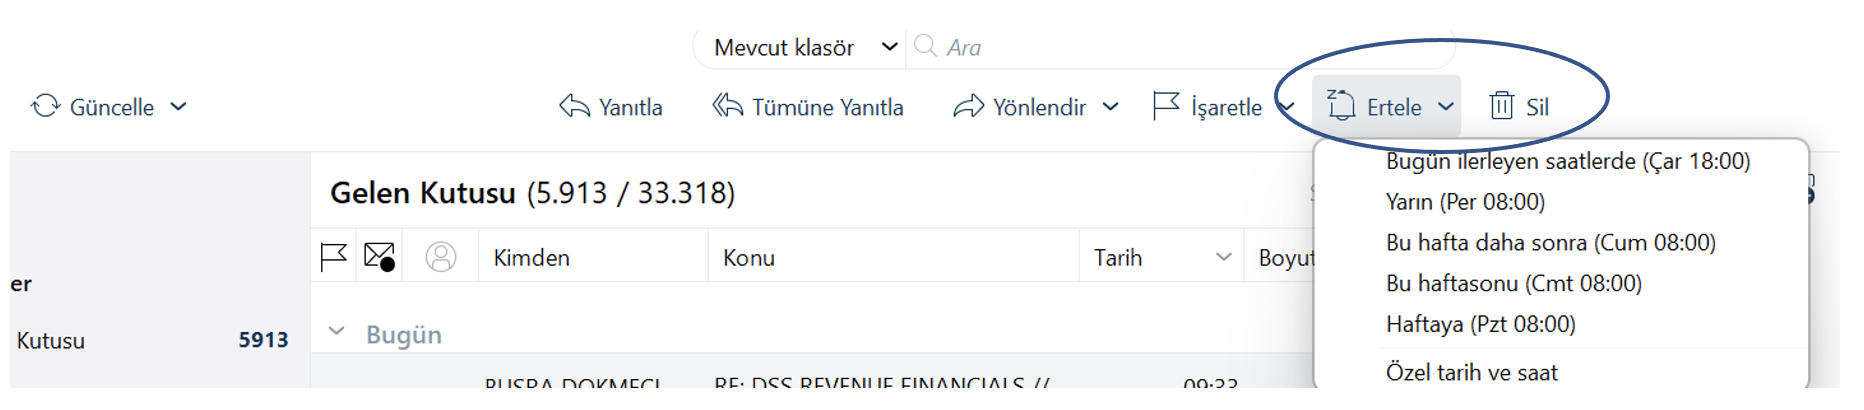Click the İşaretle flag icon
This screenshot has width=1864, height=410.
(x=1166, y=106)
